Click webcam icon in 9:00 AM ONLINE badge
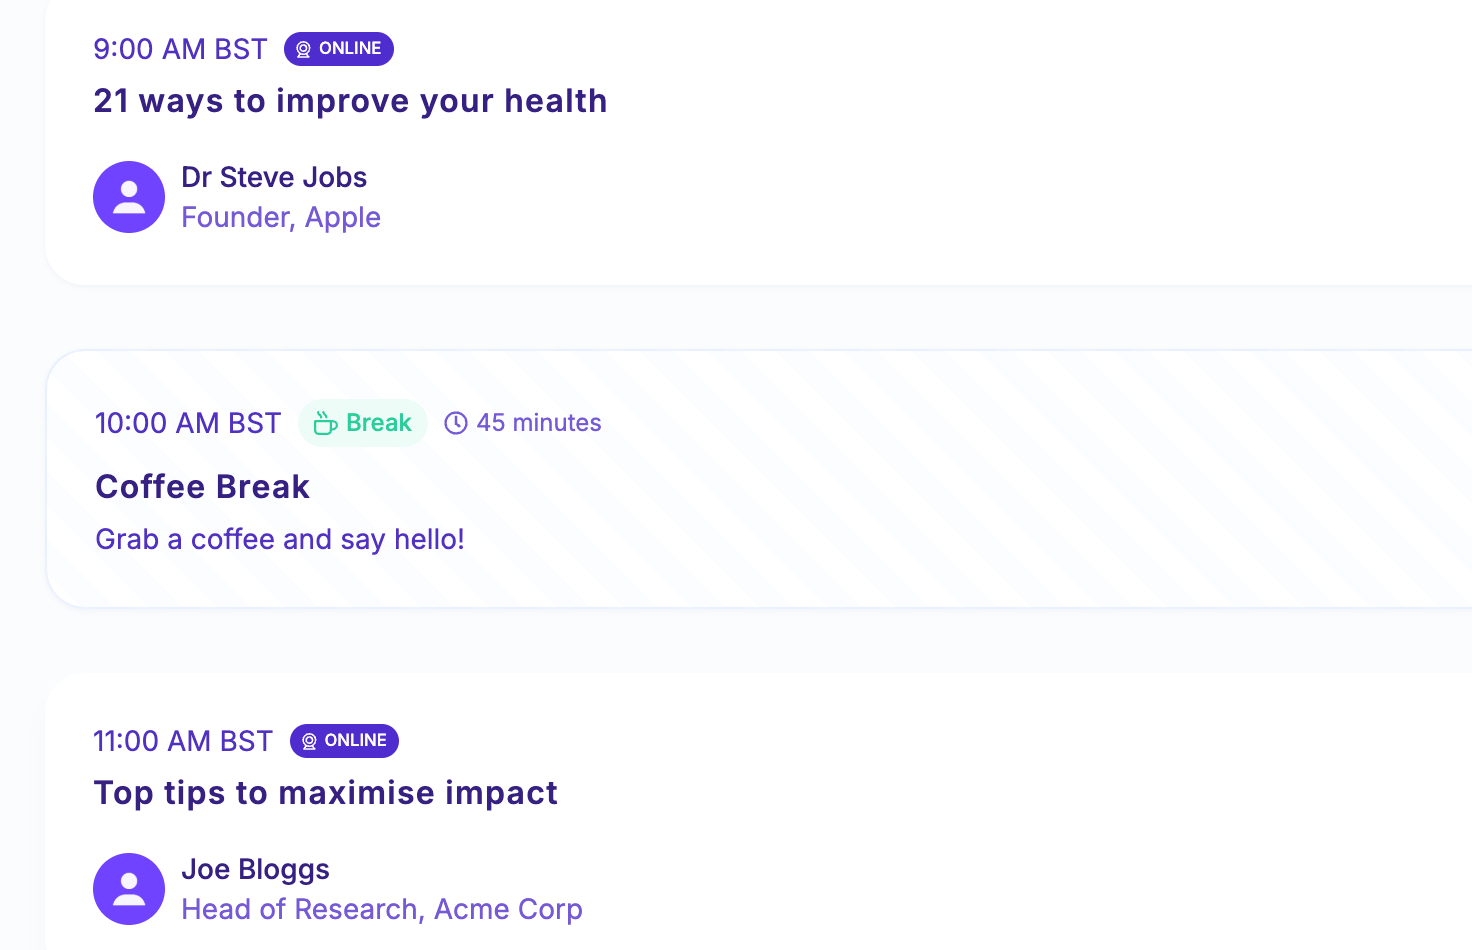The width and height of the screenshot is (1472, 950). [303, 49]
